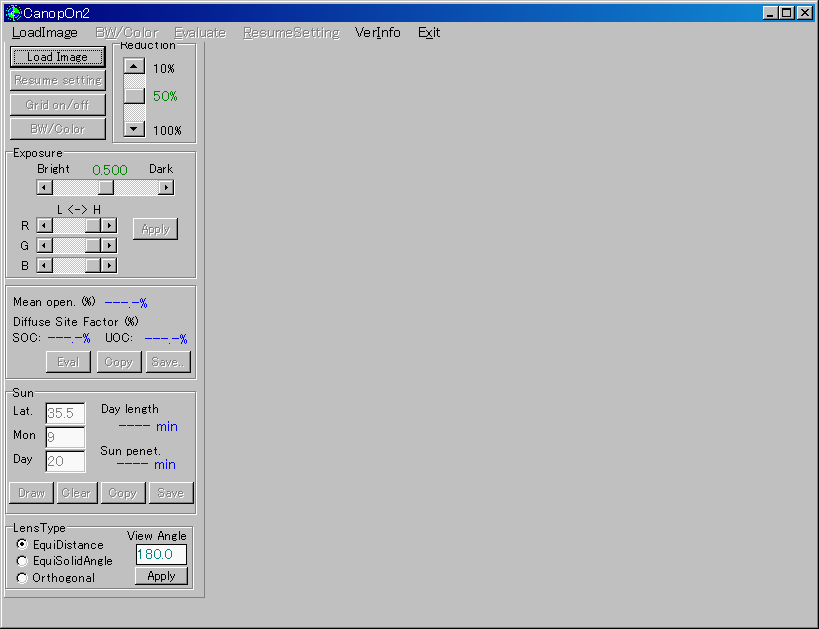Click the Day input field
Viewport: 819px width, 629px height.
pyautogui.click(x=65, y=461)
